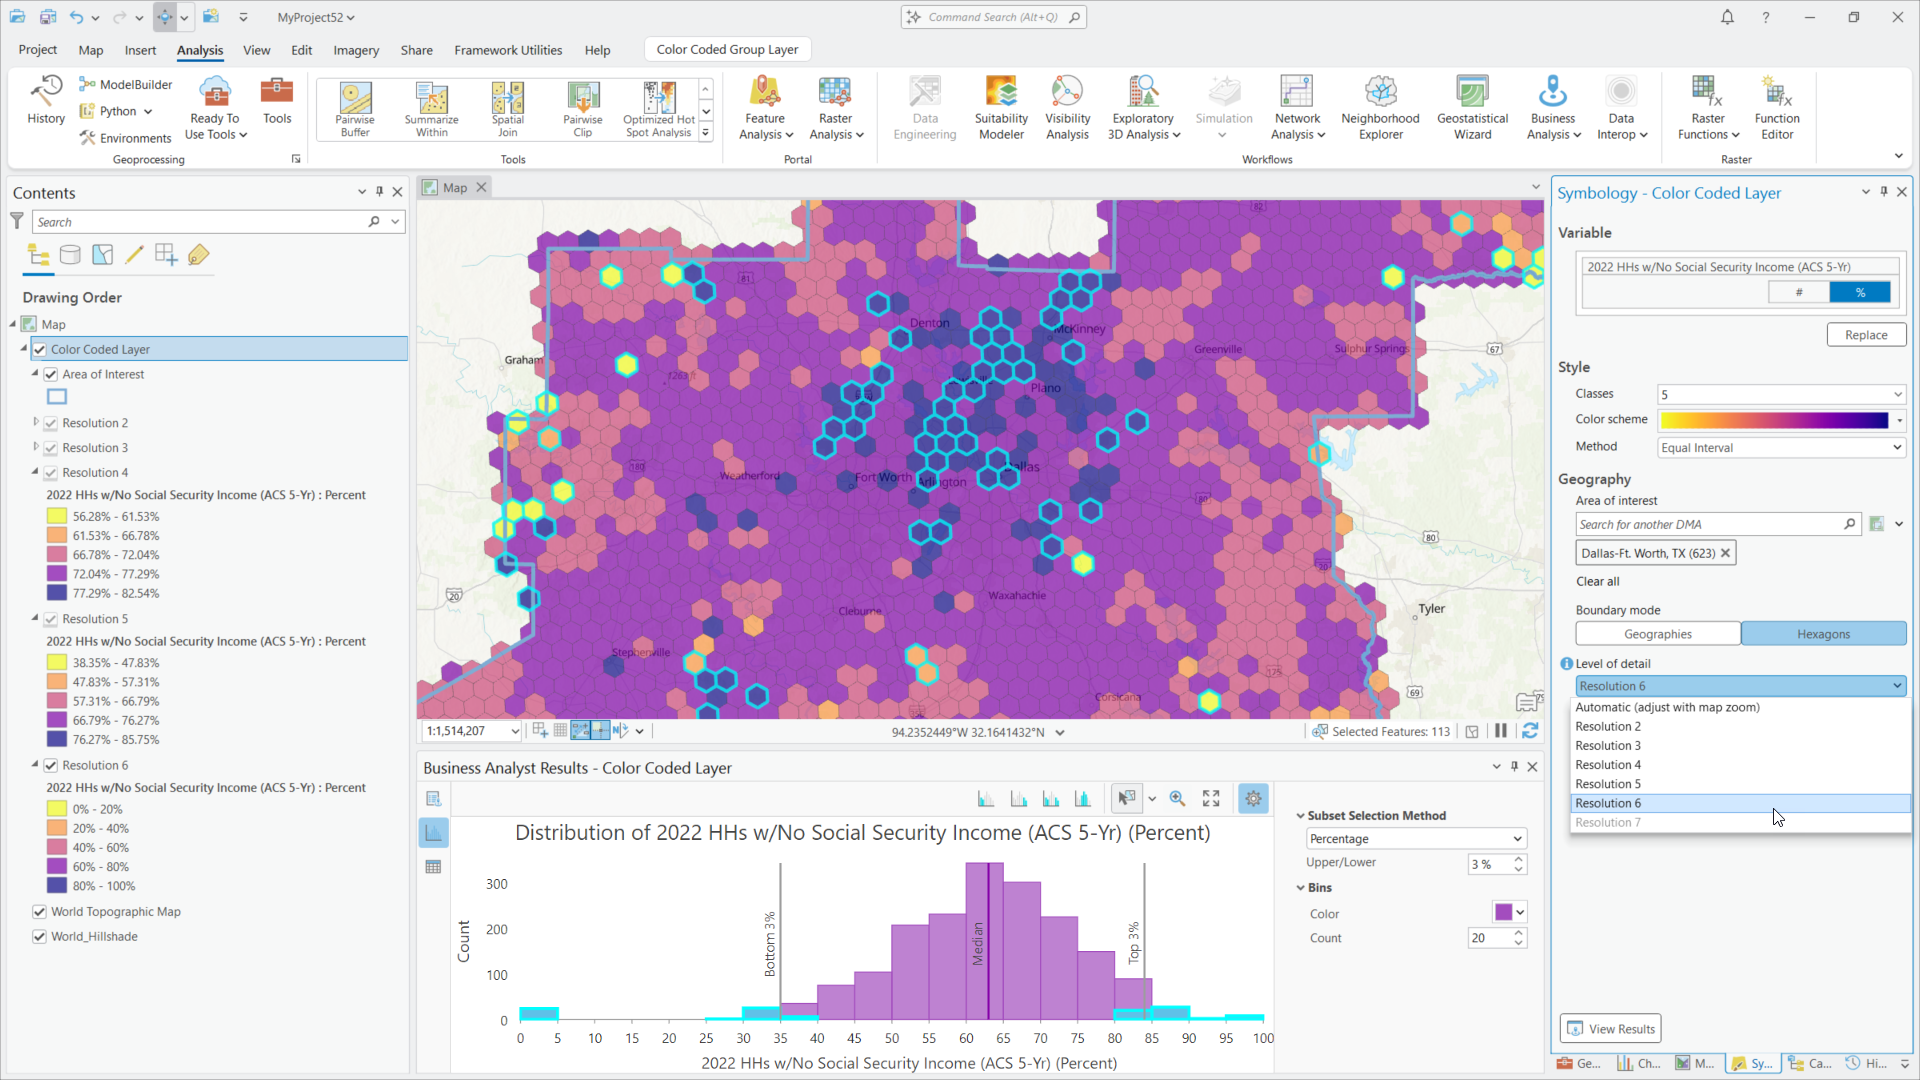Click the Replace variable button

[x=1866, y=335]
